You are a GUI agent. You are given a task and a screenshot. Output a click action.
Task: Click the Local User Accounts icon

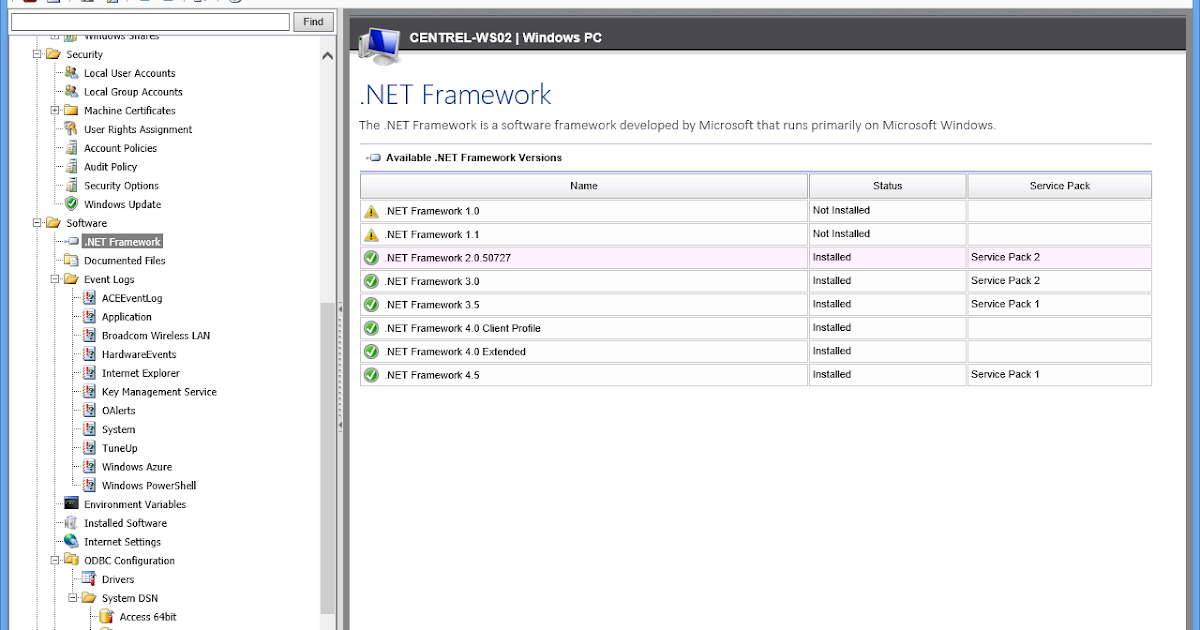click(71, 73)
